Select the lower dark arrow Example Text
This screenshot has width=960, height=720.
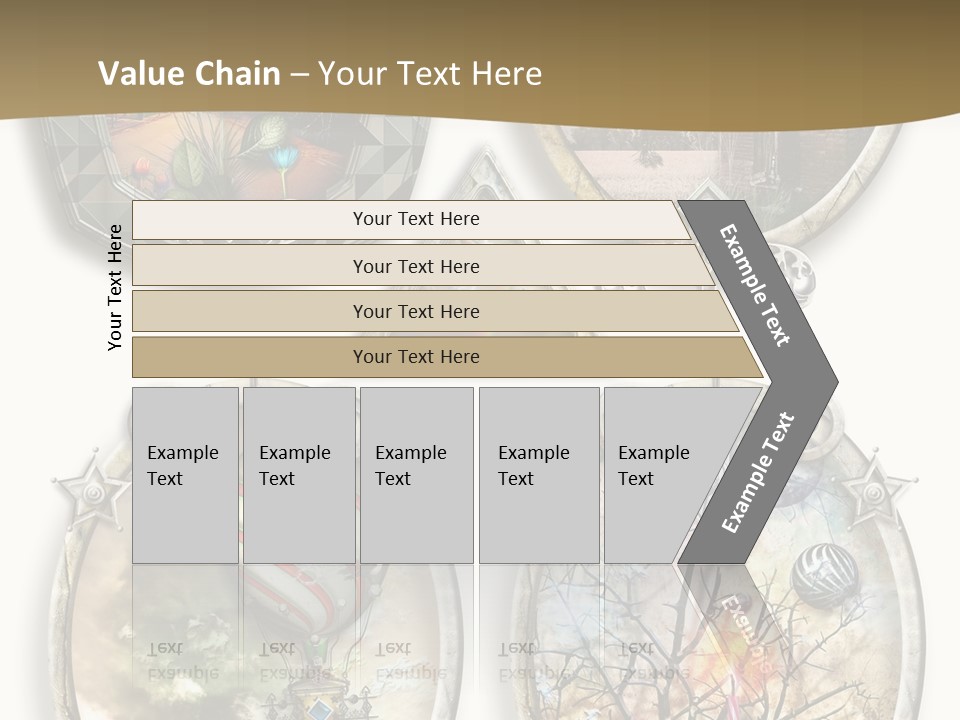[757, 473]
